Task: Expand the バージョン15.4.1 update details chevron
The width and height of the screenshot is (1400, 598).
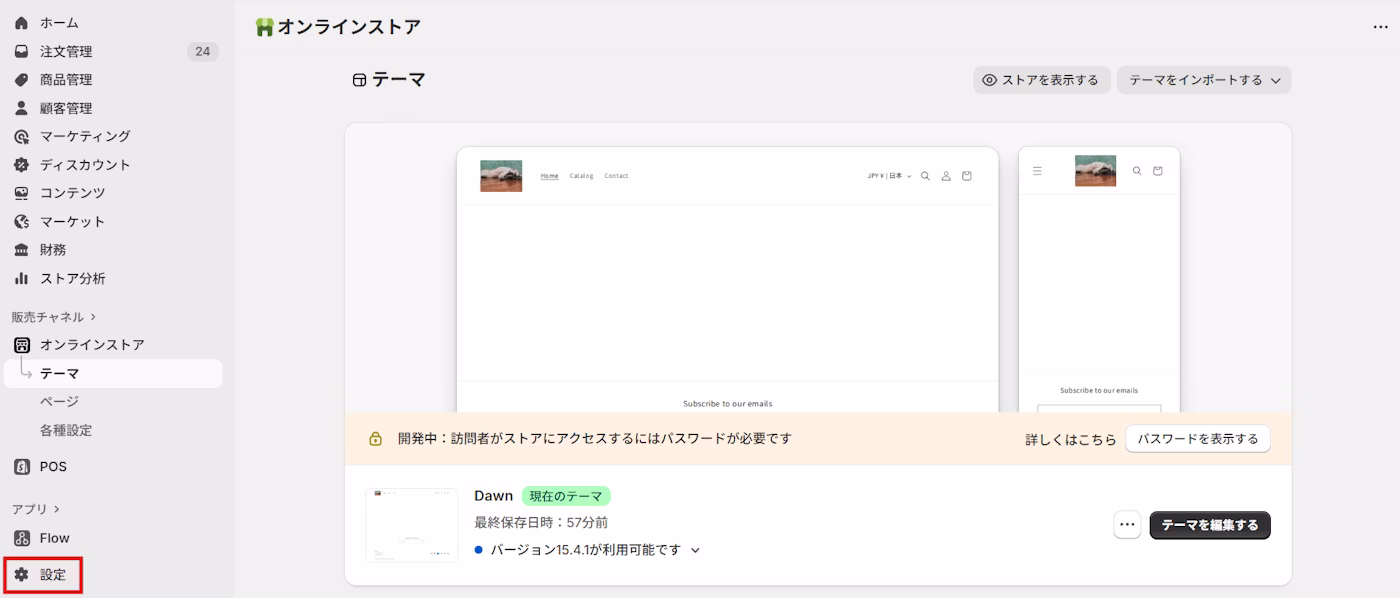Action: pos(694,549)
